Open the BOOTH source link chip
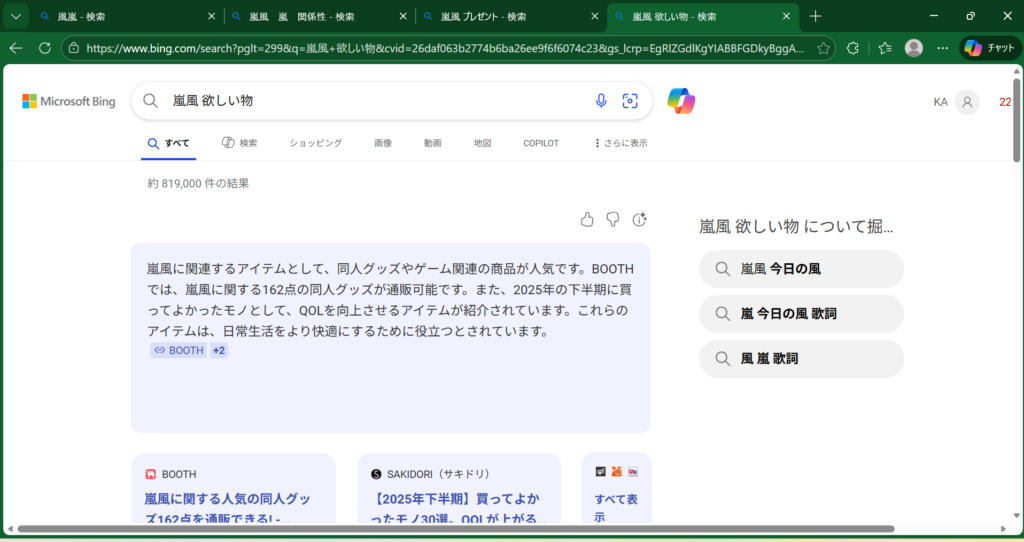The height and width of the screenshot is (542, 1024). (179, 350)
